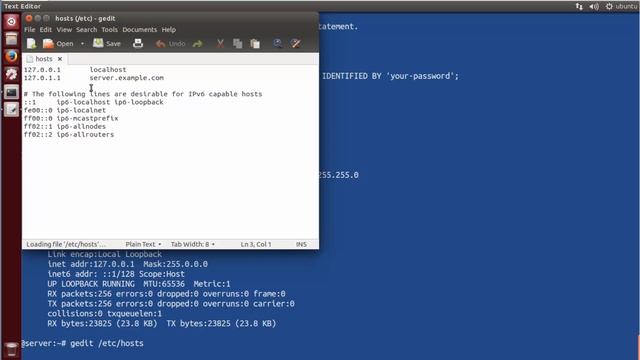Click empty editing area of hosts document
The image size is (640, 360).
pos(170,188)
